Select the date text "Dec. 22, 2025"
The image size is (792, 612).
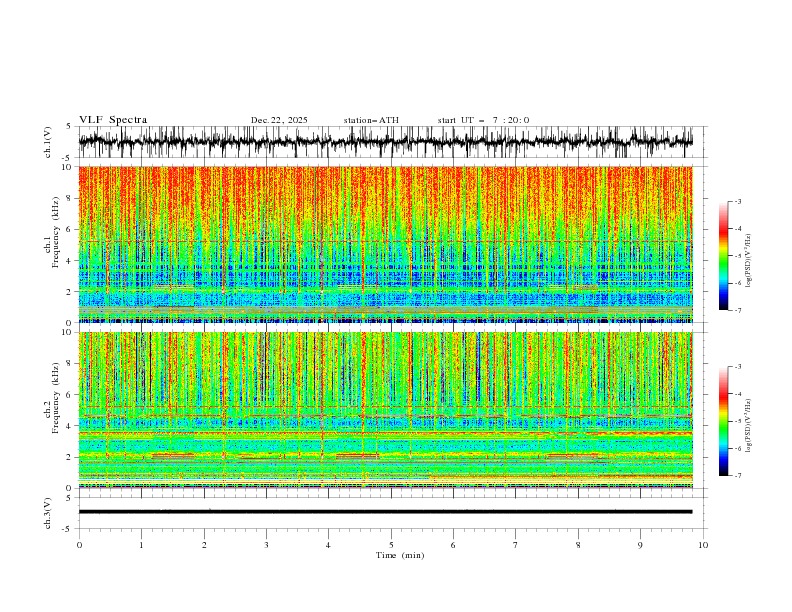(x=279, y=120)
